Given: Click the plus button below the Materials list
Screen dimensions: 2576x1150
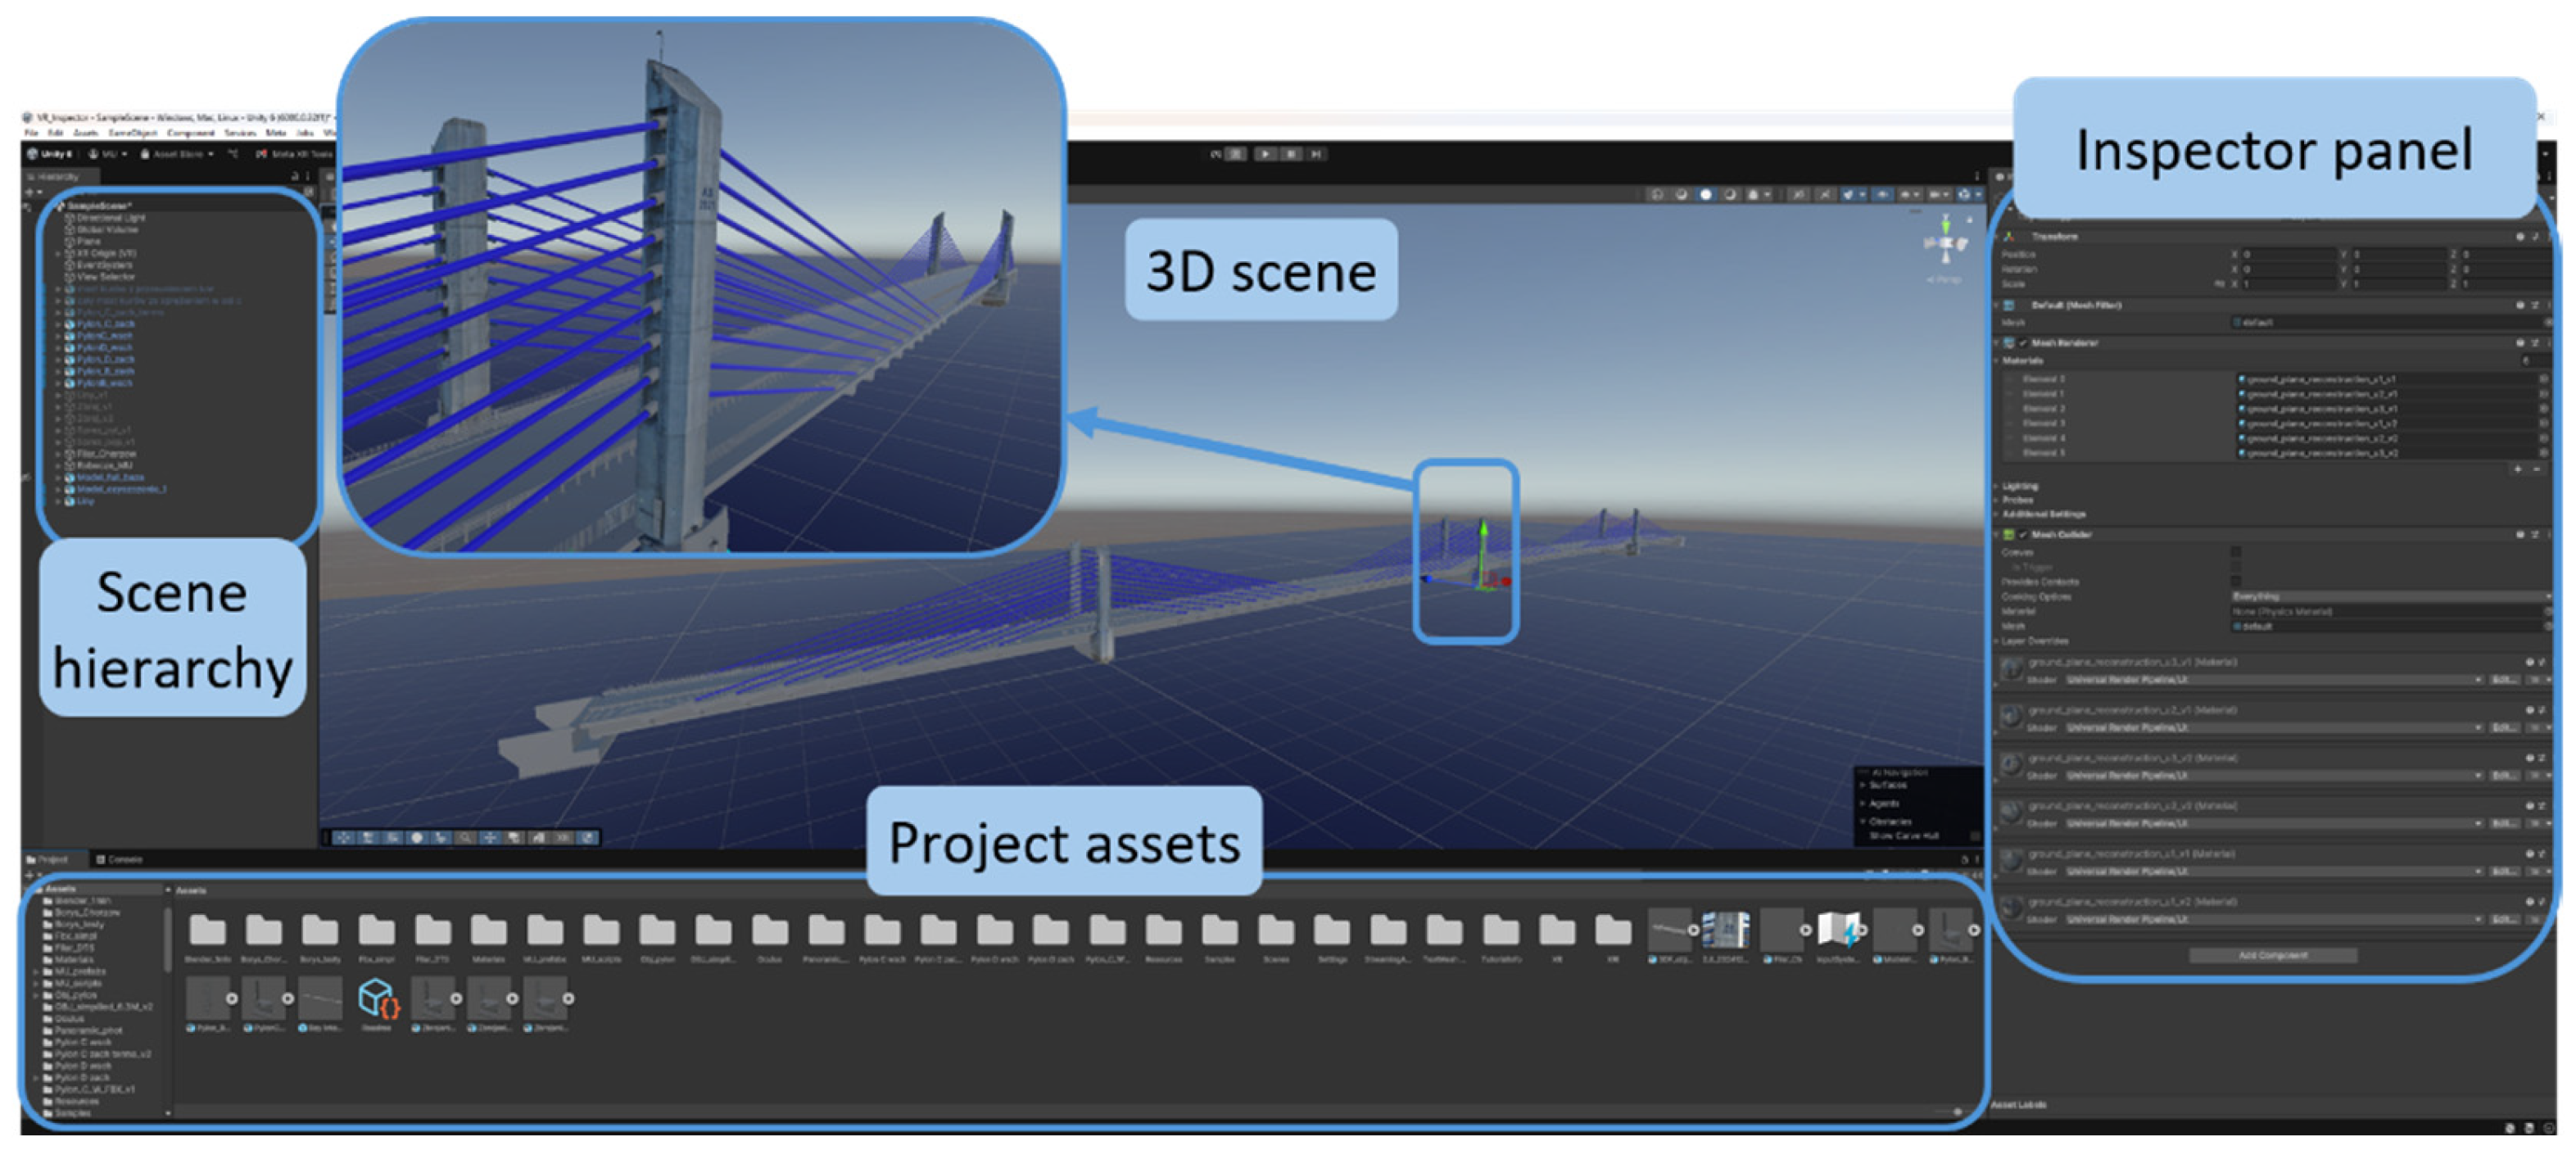Looking at the screenshot, I should click(2518, 469).
